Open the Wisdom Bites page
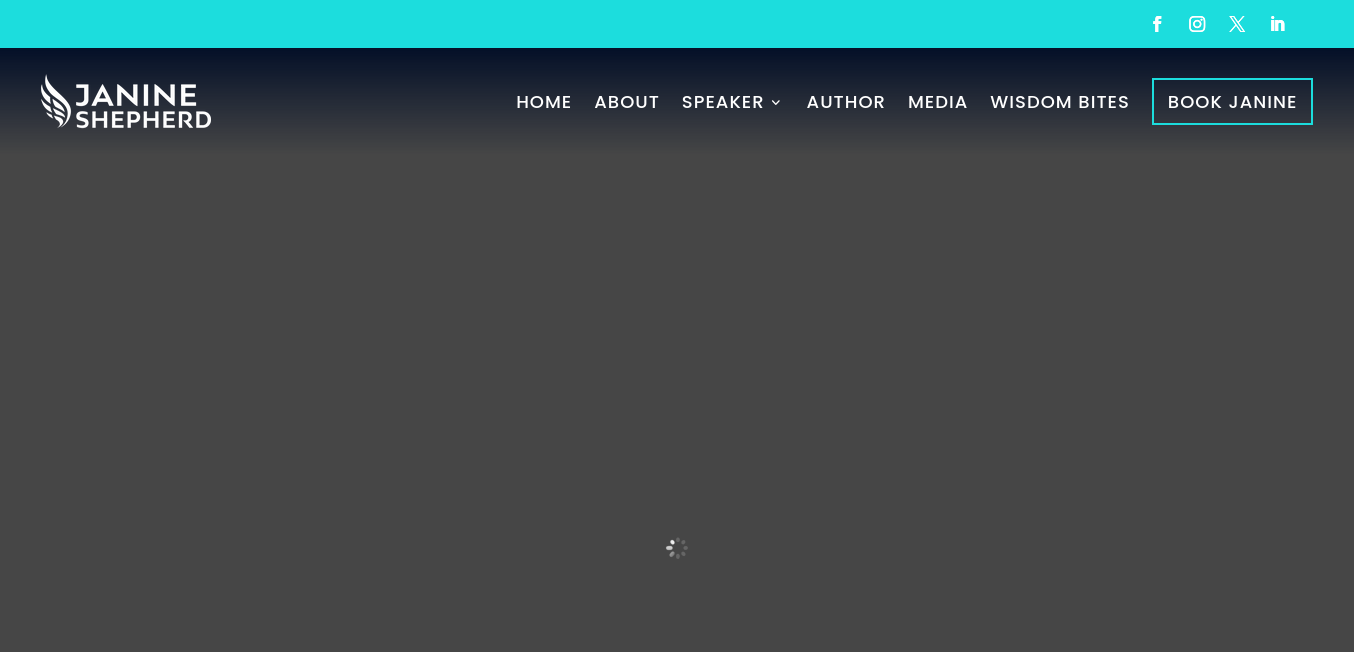Screen dimensions: 1366x652 coord(1059,102)
